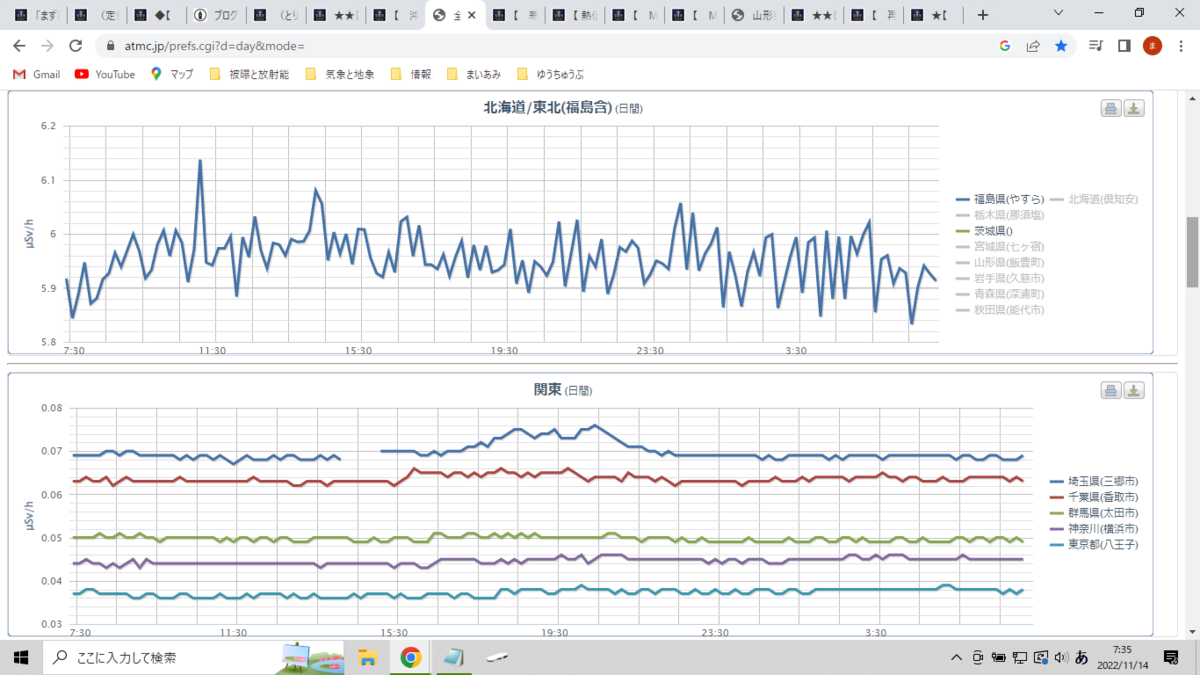Open the Chrome side panel
The height and width of the screenshot is (675, 1200).
point(1124,46)
